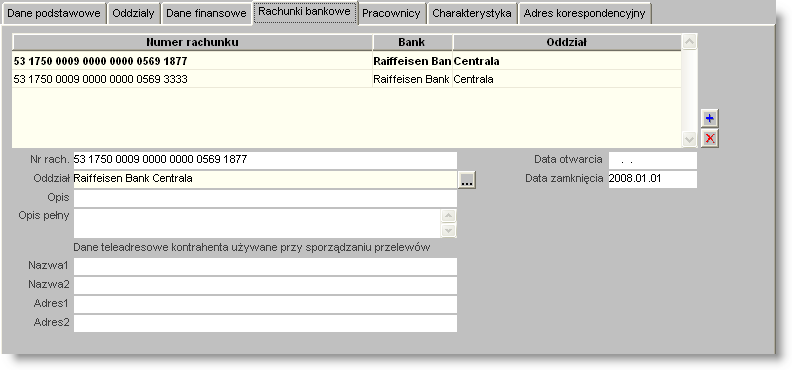Delete bank account with red X icon

pyautogui.click(x=710, y=138)
